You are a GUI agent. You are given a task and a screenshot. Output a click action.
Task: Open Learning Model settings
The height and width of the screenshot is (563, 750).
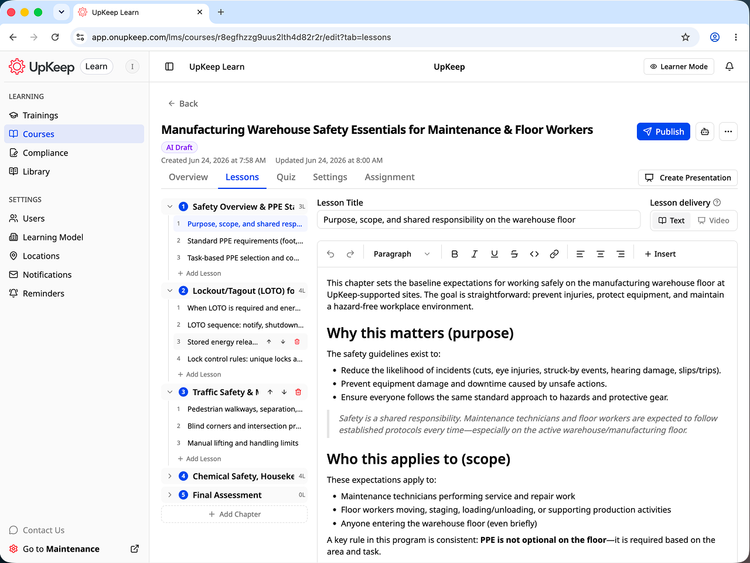[x=74, y=237]
